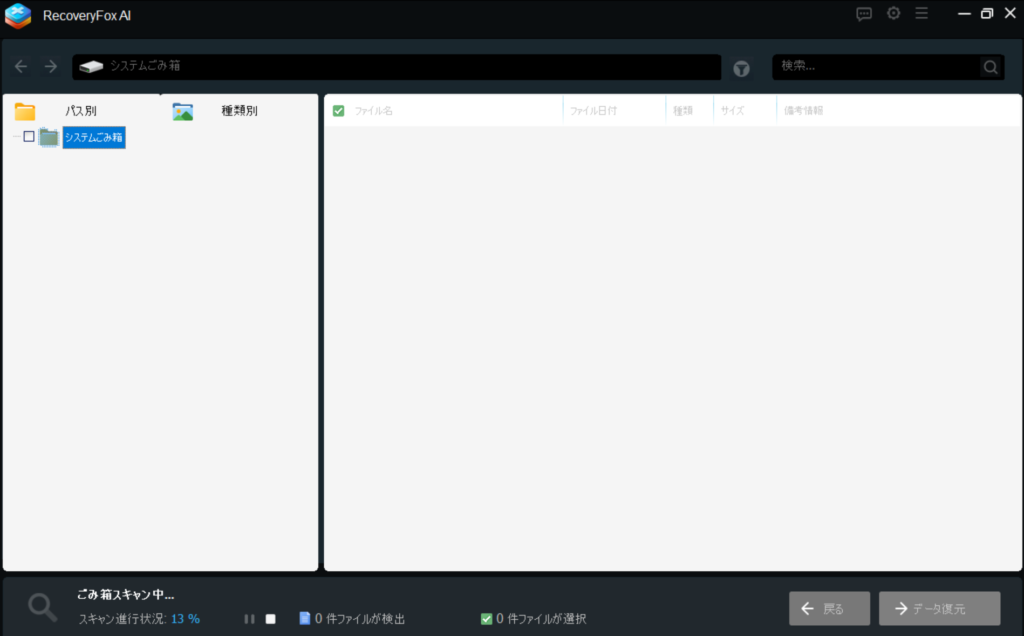This screenshot has width=1024, height=636.
Task: Open settings via the gear icon
Action: tap(893, 14)
